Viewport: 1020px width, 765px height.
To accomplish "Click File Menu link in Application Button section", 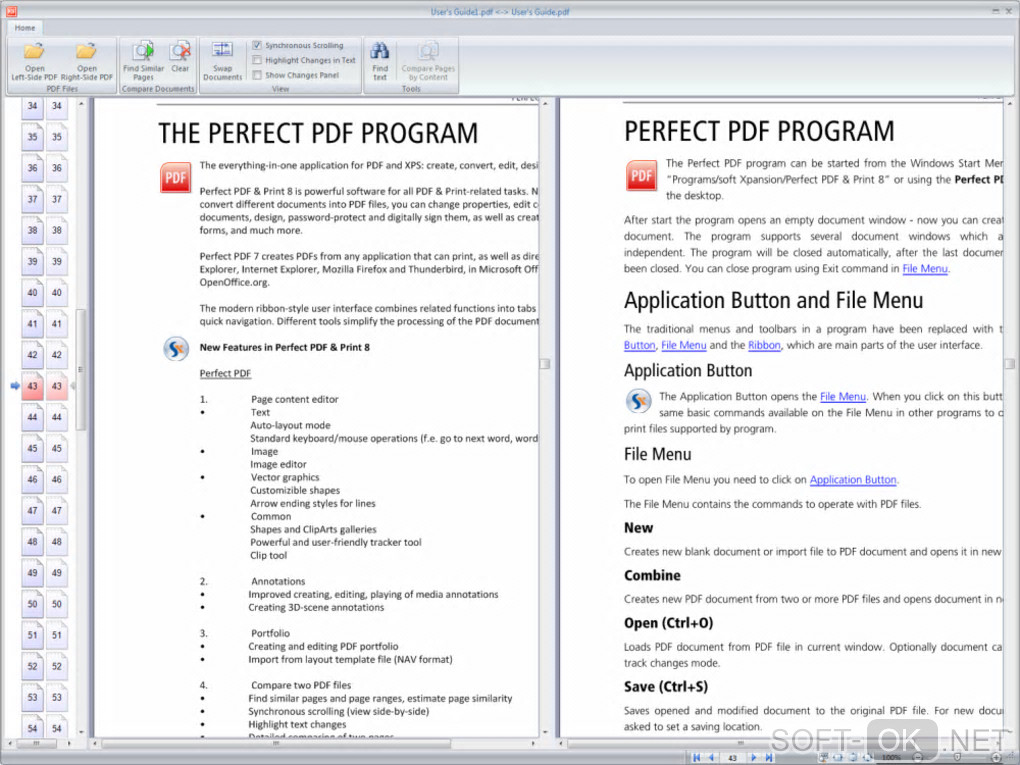I will click(842, 397).
